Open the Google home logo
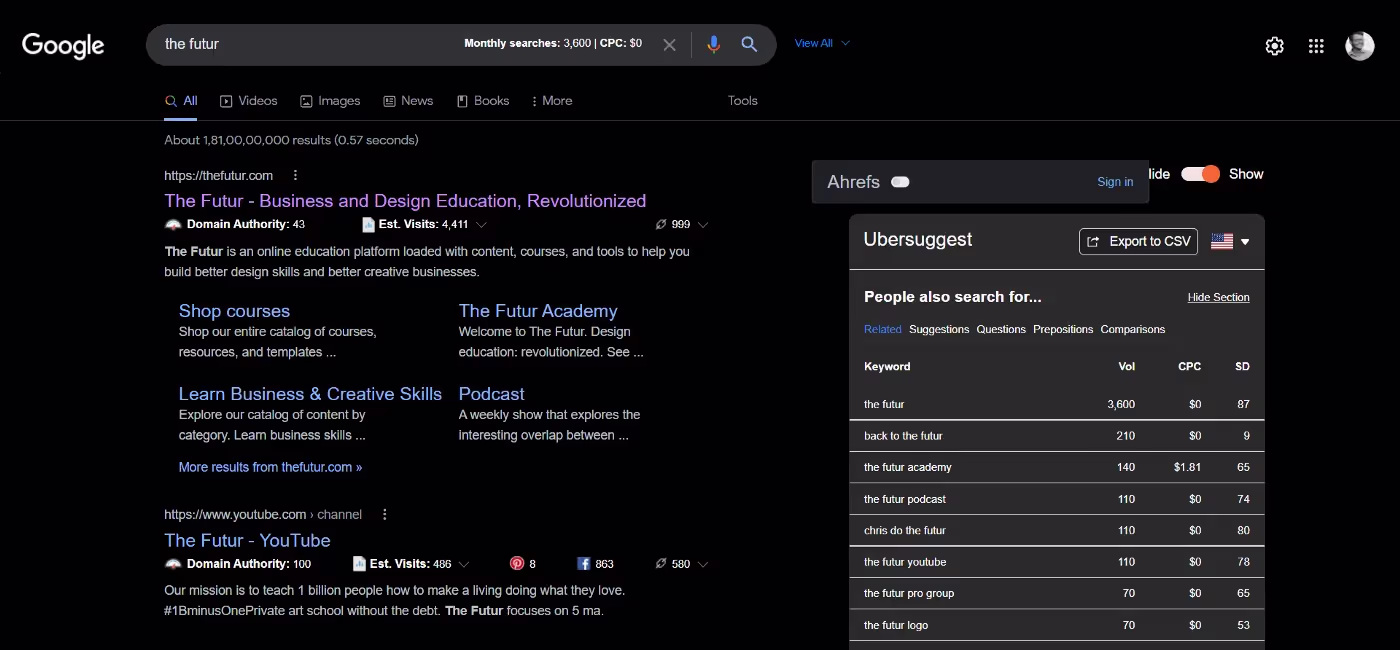The width and height of the screenshot is (1400, 650). (63, 45)
